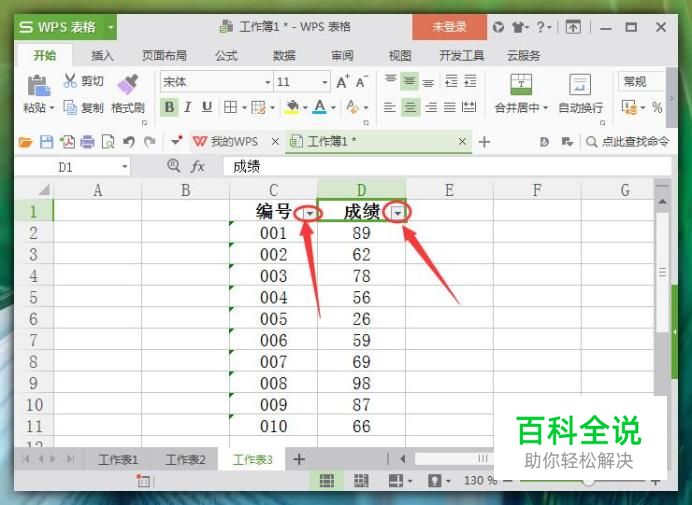Undo the last action
Viewport: 692px width, 505px height.
pos(129,142)
